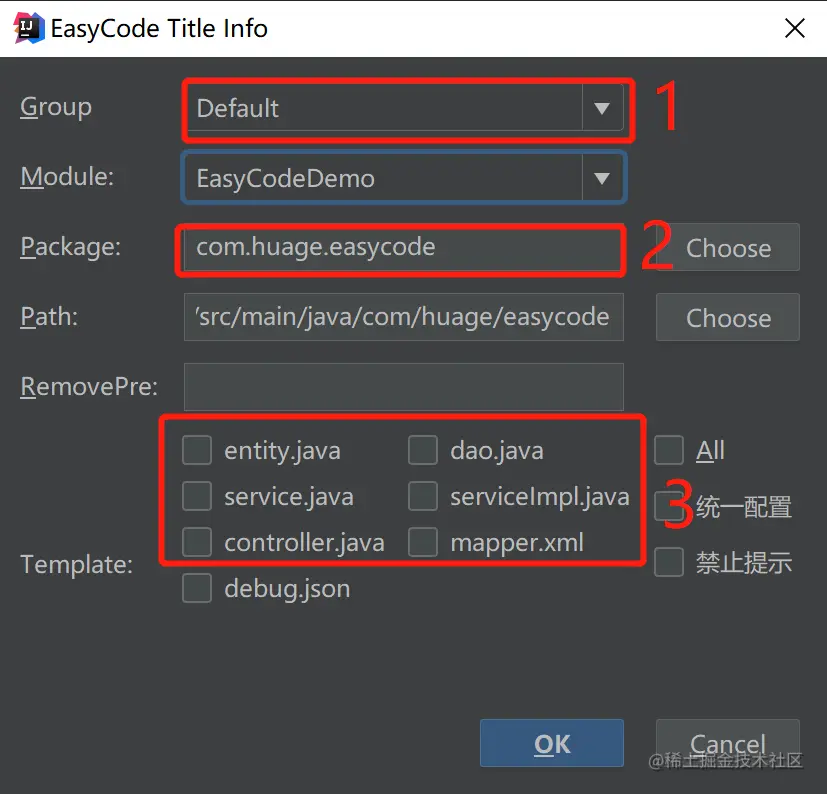
Task: Tick the service.java checkbox
Action: (x=197, y=496)
